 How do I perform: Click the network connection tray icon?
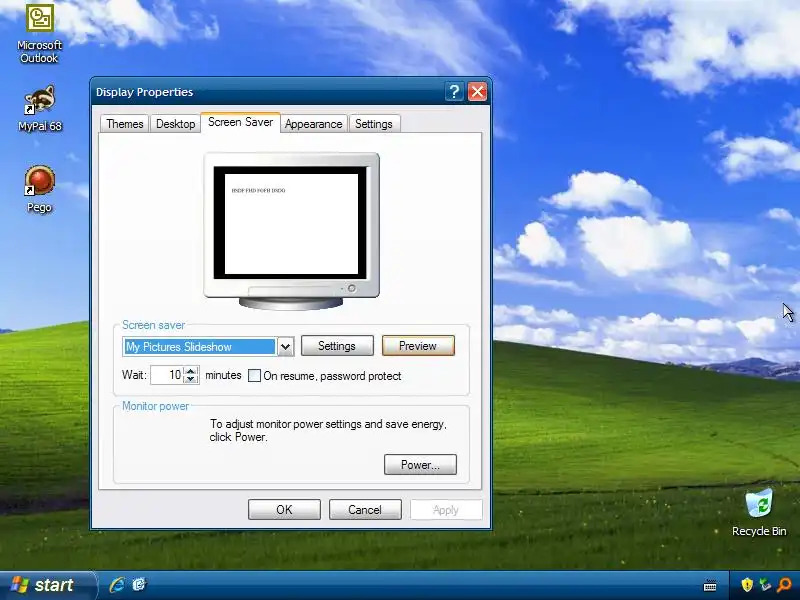[x=765, y=585]
